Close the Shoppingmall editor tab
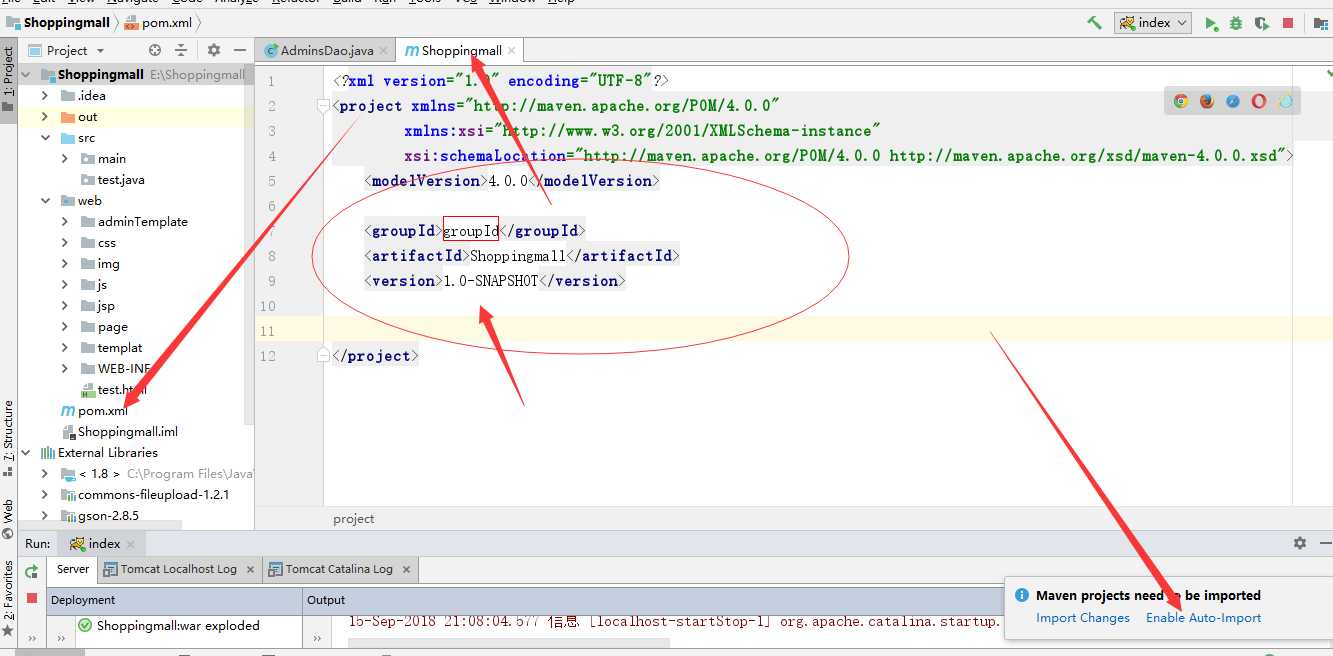1333x656 pixels. click(x=512, y=50)
